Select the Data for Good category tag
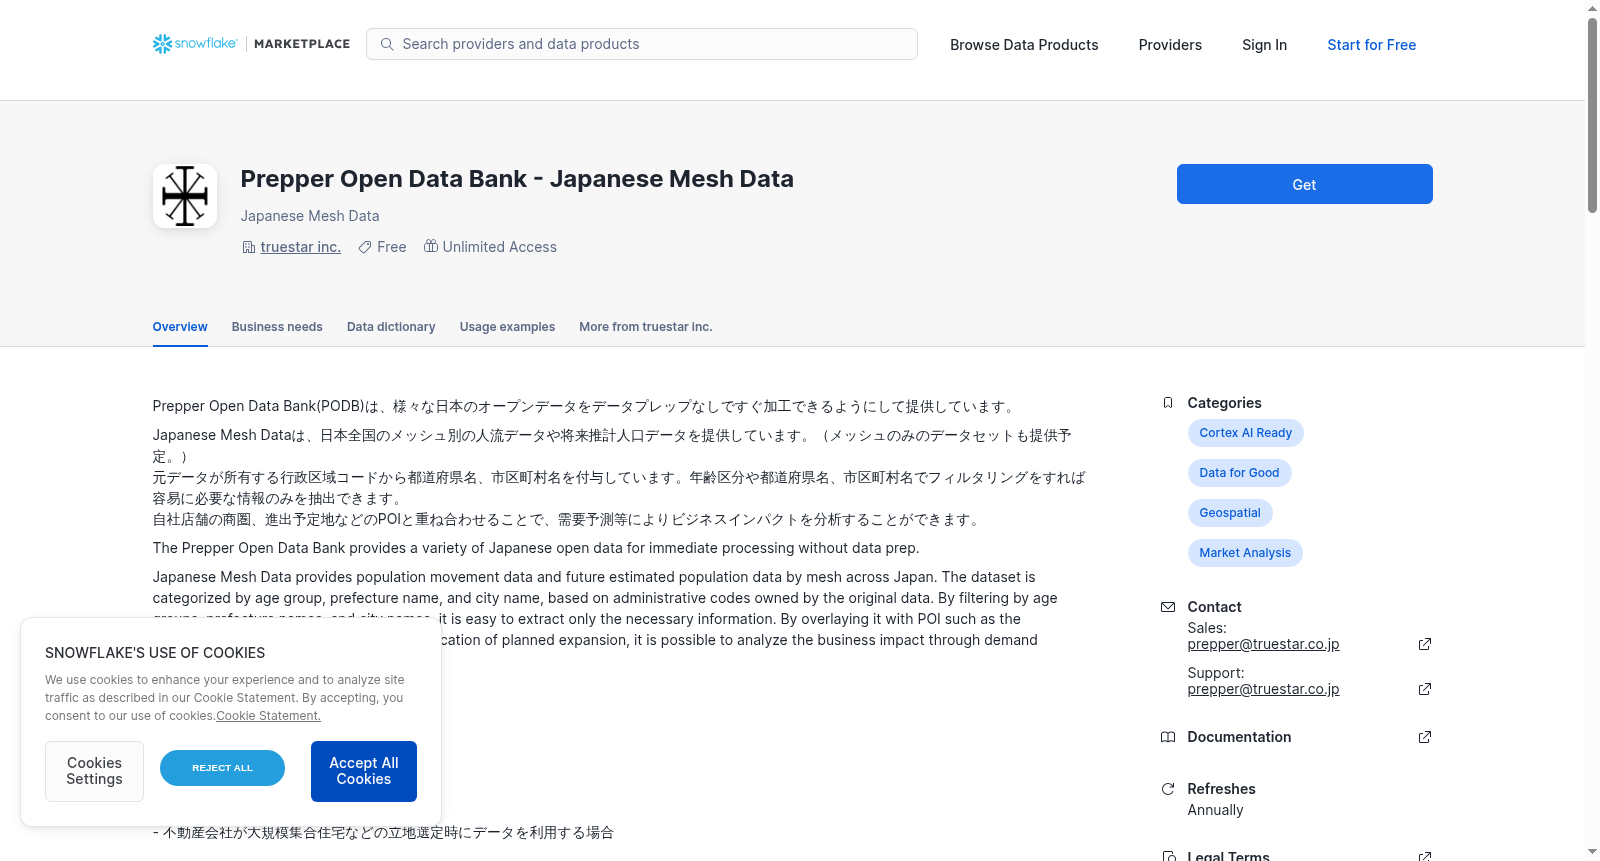The image size is (1600, 861). [1239, 473]
